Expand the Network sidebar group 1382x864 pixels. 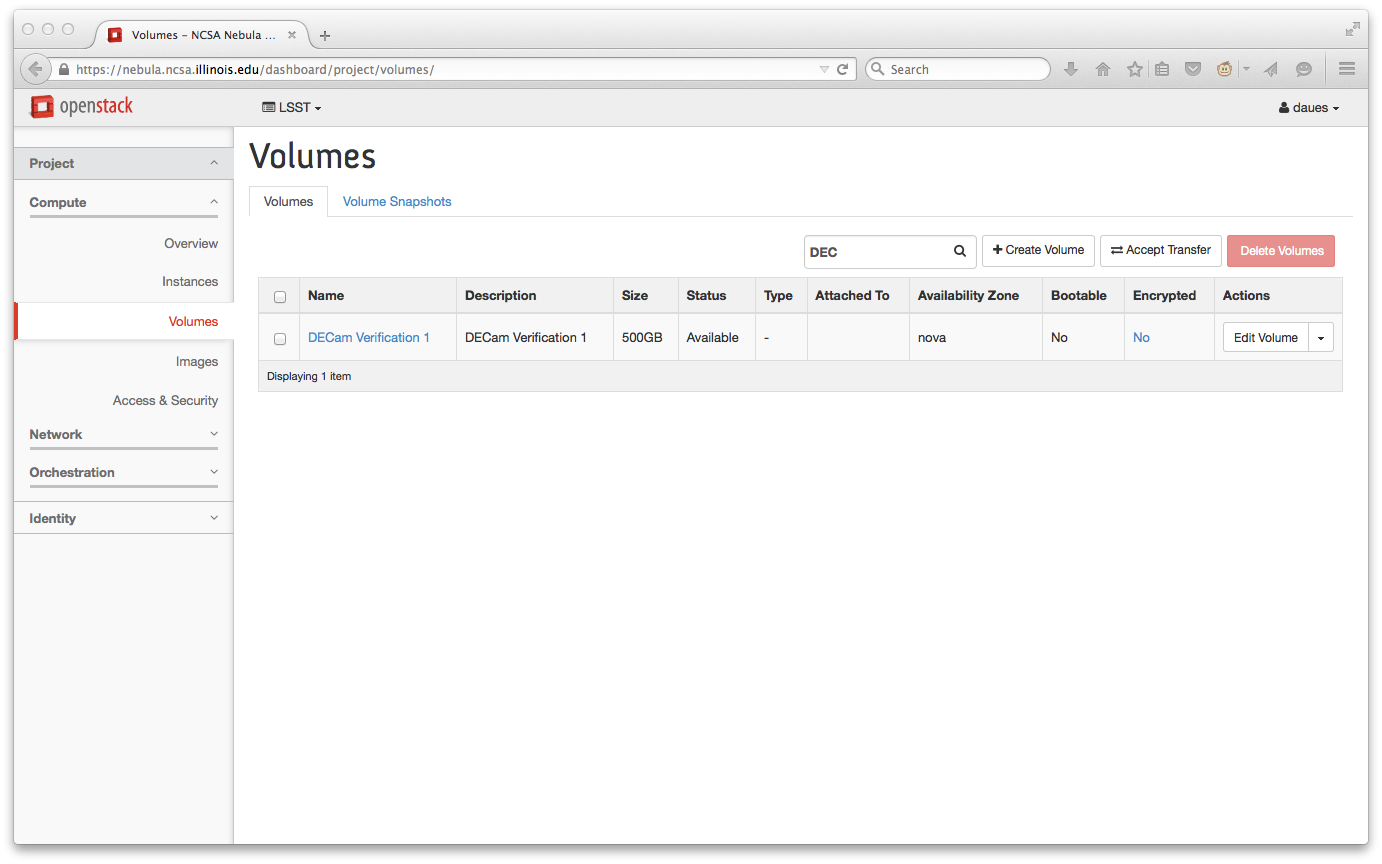[123, 434]
